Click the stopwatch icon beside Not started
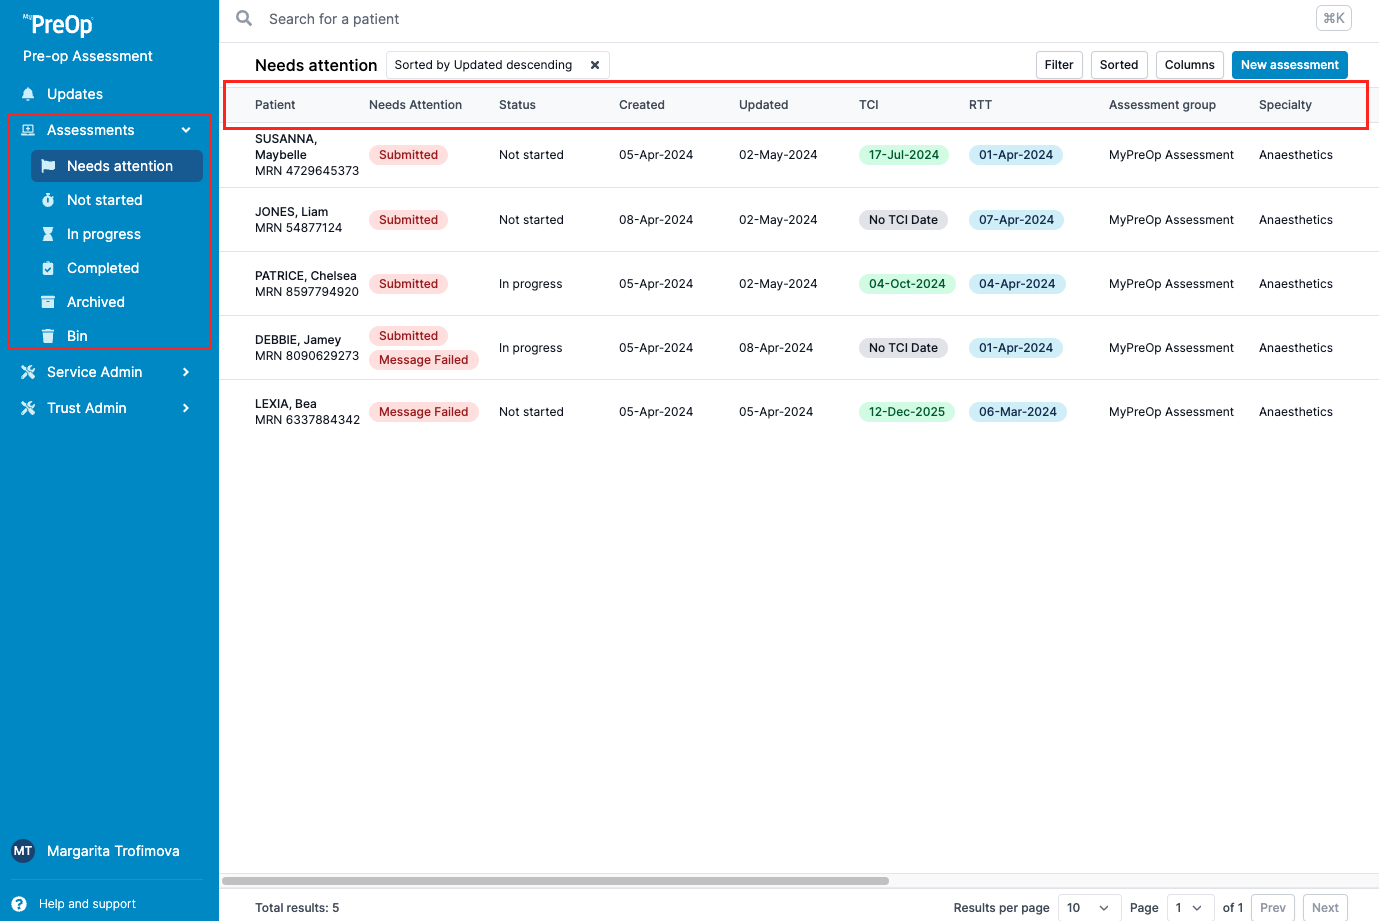The height and width of the screenshot is (921, 1379). (x=48, y=200)
